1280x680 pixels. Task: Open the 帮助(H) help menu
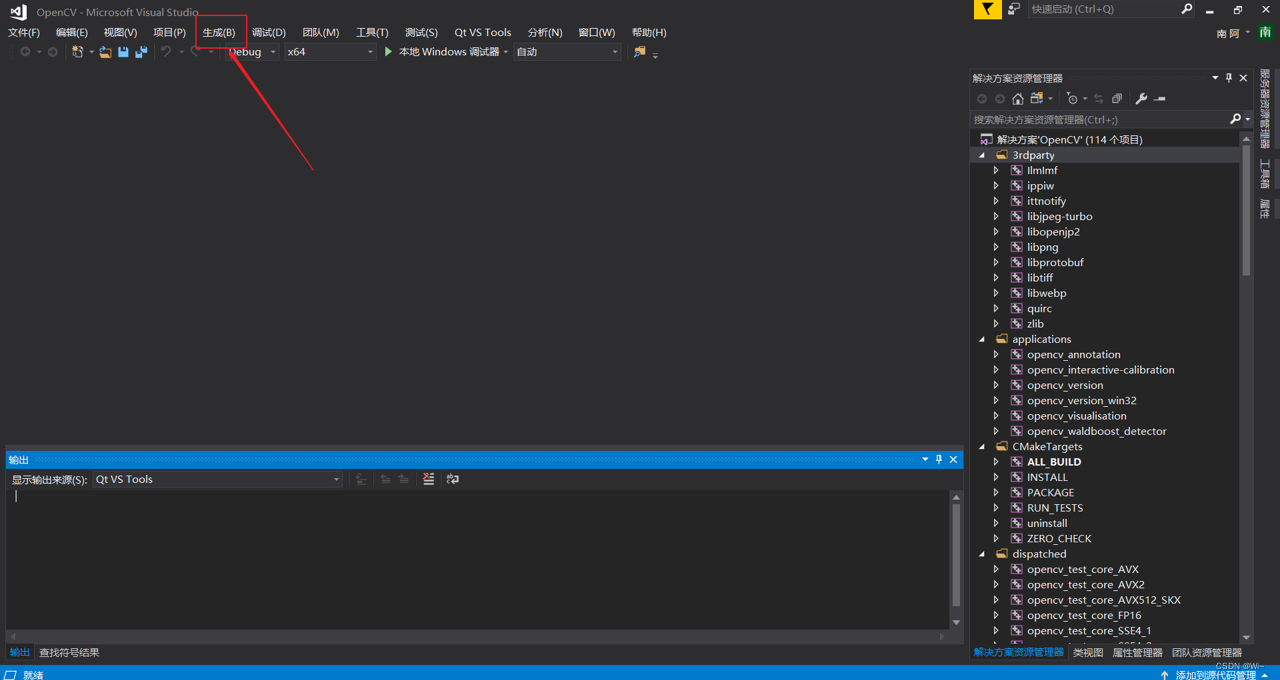click(649, 33)
